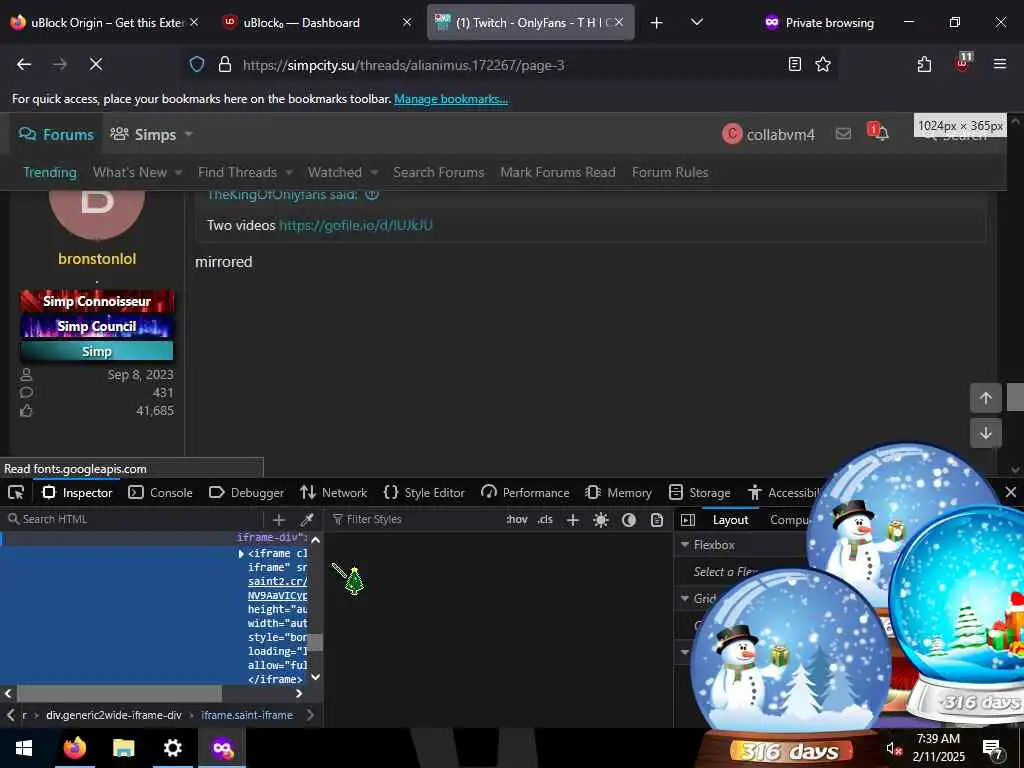Open the Forum Rules link
Viewport: 1024px width, 768px height.
670,172
